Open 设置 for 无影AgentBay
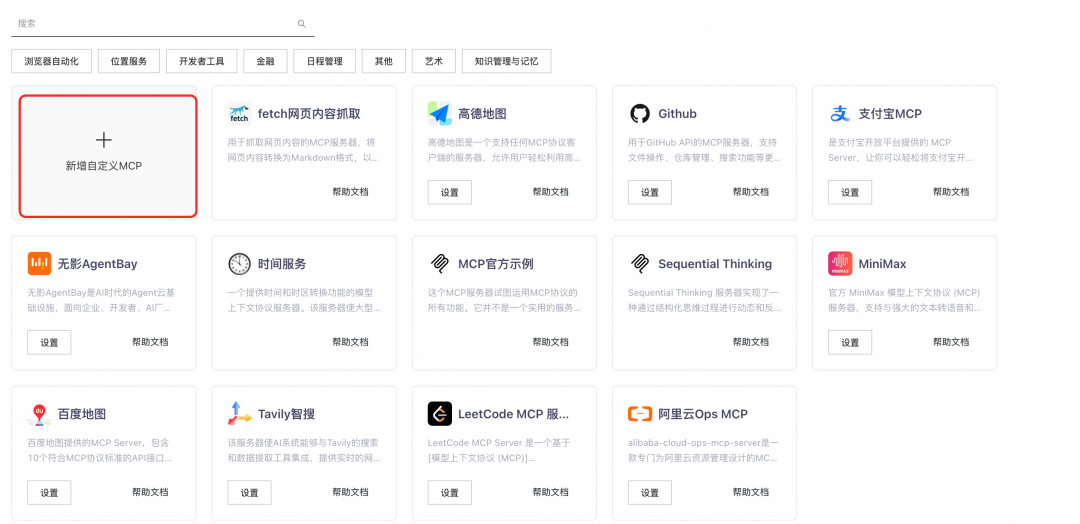The width and height of the screenshot is (1080, 524). click(x=50, y=343)
